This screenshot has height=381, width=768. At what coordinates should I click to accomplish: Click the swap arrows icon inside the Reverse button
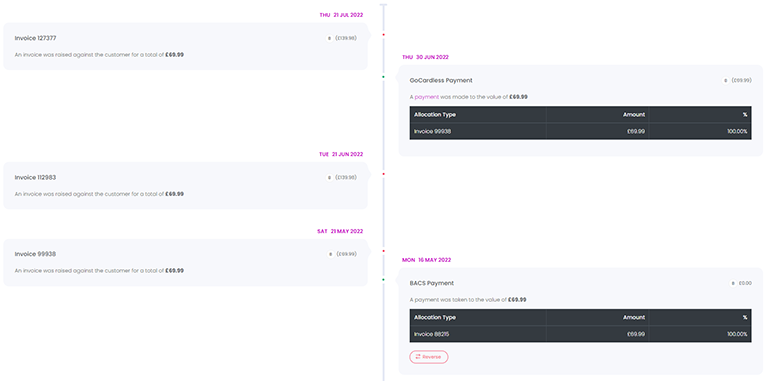point(418,357)
